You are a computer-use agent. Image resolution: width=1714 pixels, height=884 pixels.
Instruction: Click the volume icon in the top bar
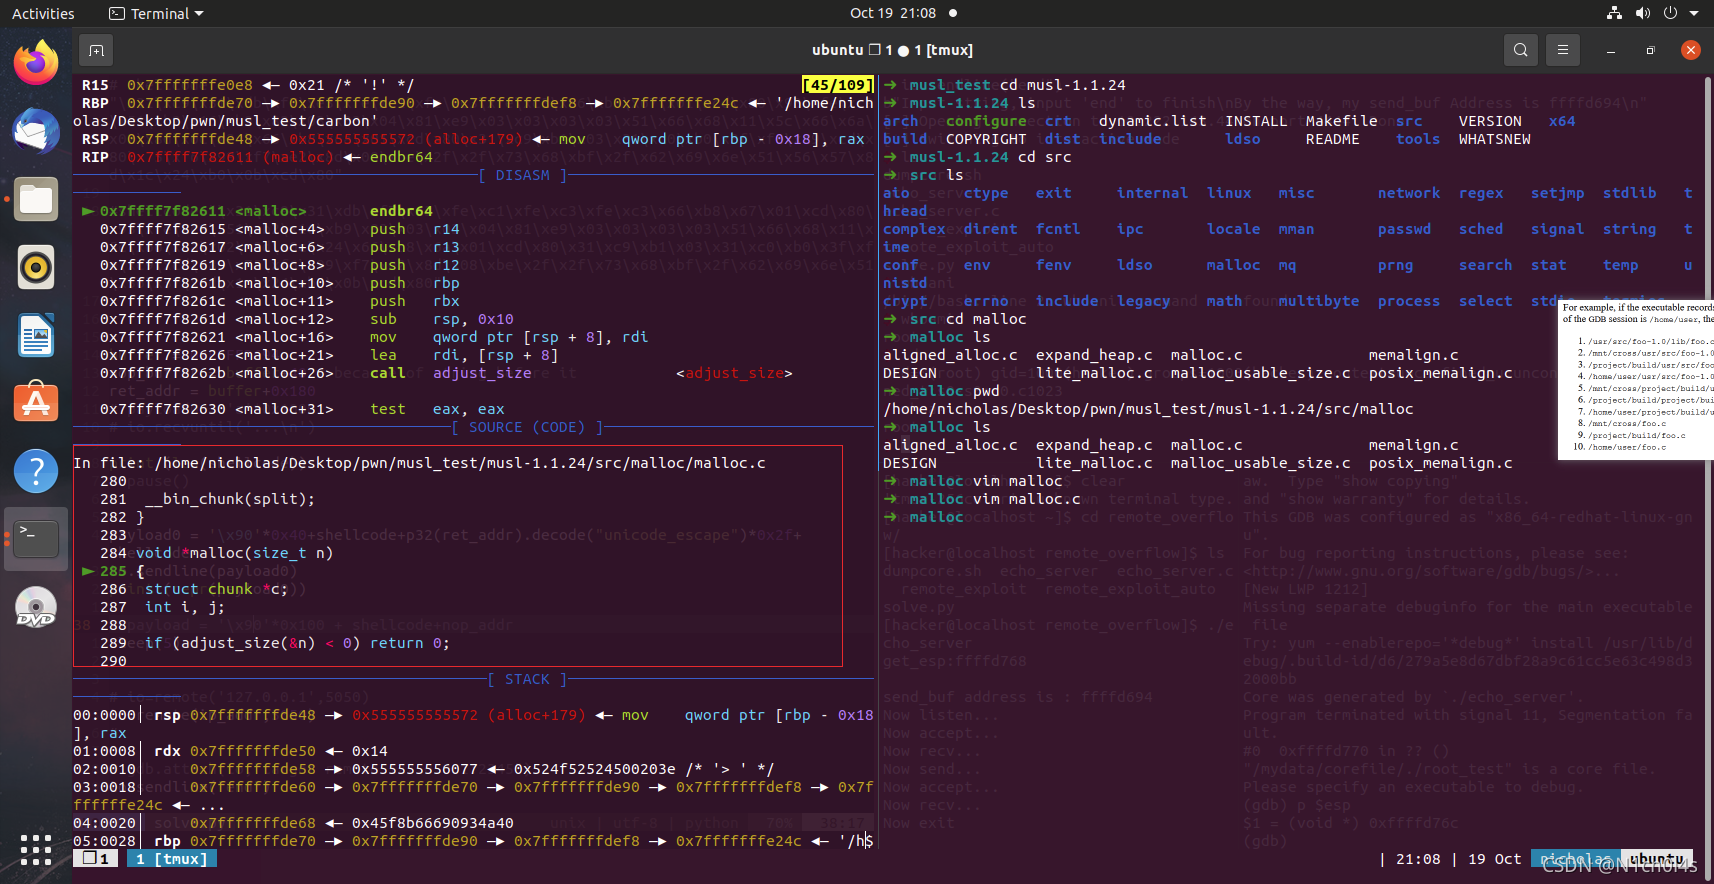(x=1642, y=13)
